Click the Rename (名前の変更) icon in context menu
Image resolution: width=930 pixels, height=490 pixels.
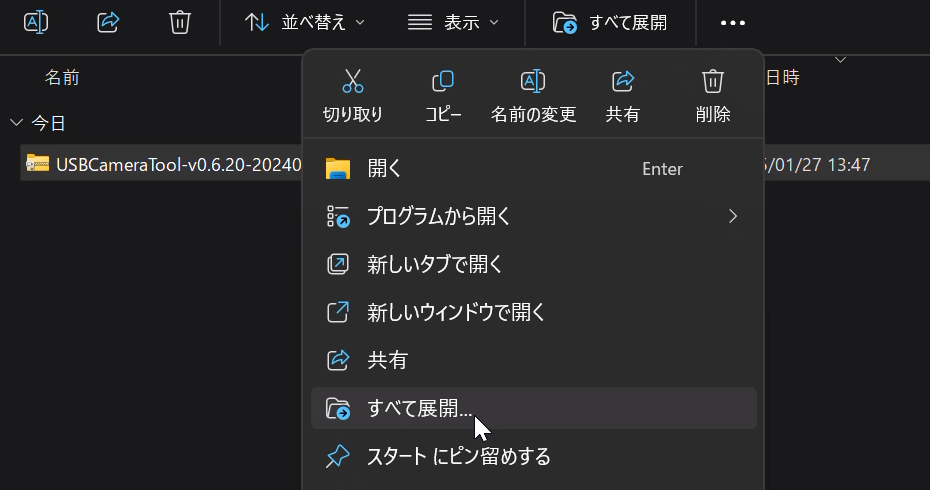533,81
